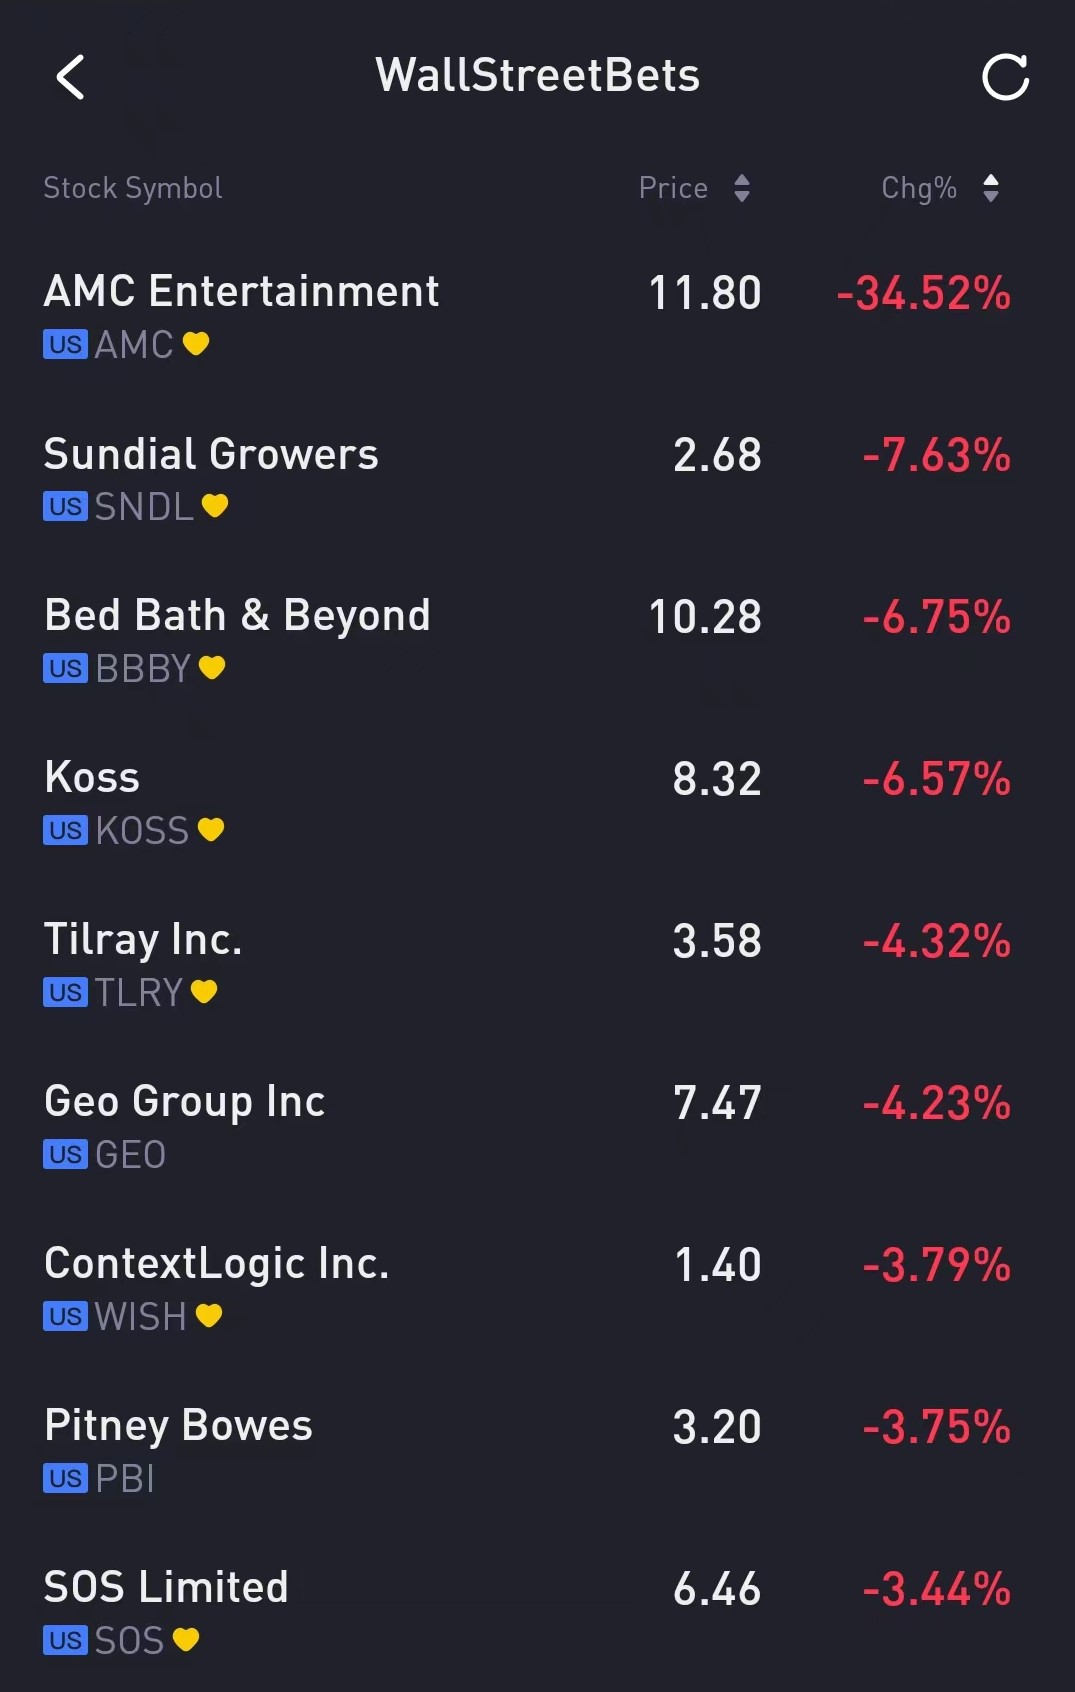Click the heart icon beside SOS ticker
The height and width of the screenshot is (1692, 1075).
pyautogui.click(x=186, y=1640)
